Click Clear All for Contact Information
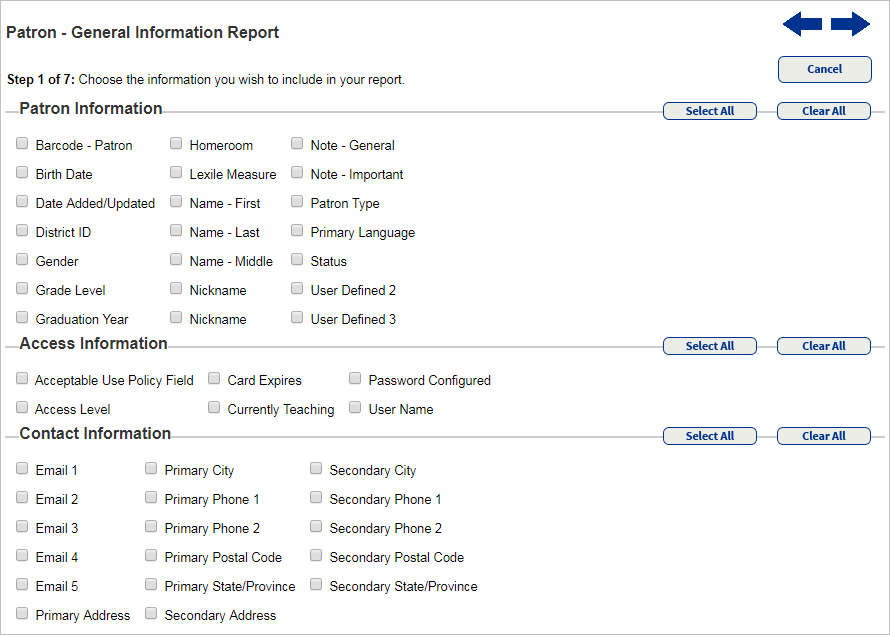The height and width of the screenshot is (635, 890). pyautogui.click(x=823, y=435)
